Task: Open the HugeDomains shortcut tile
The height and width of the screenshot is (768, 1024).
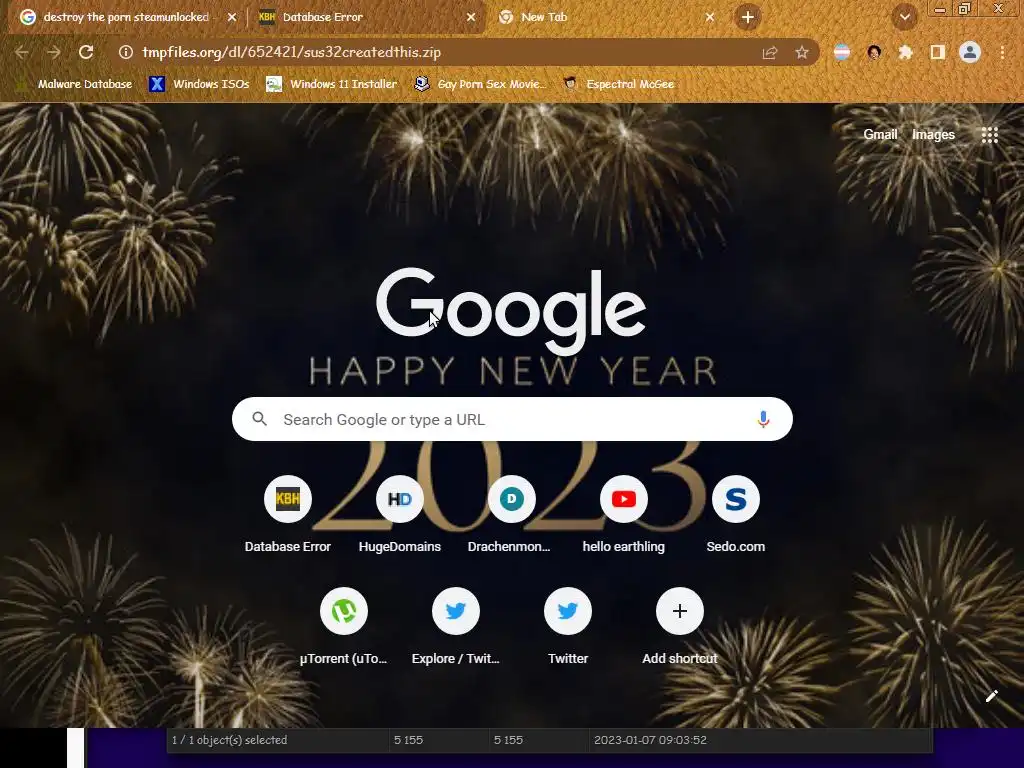Action: [x=400, y=515]
